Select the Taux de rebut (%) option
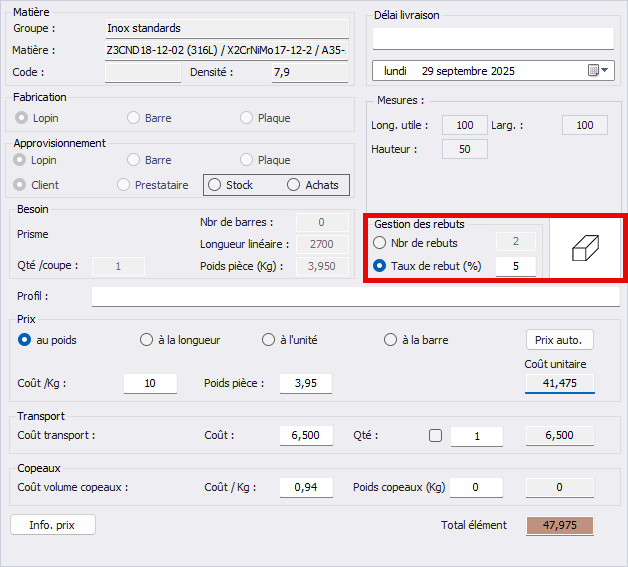The width and height of the screenshot is (628, 567). pos(380,266)
